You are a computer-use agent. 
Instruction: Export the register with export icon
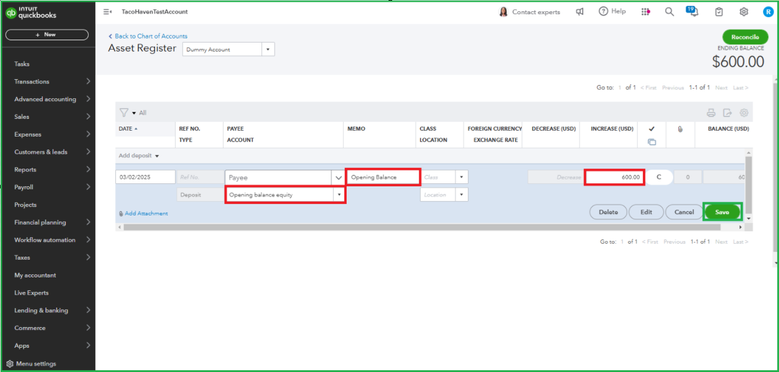pyautogui.click(x=727, y=113)
